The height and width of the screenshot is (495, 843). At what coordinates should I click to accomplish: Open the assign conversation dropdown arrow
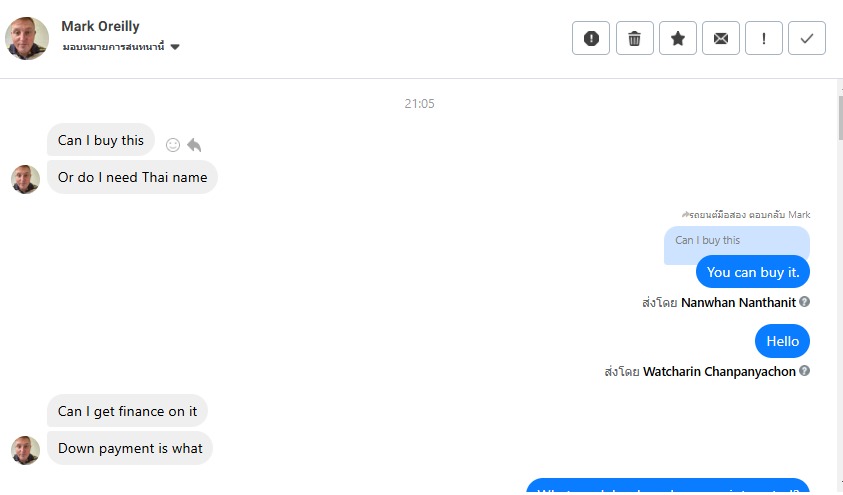[x=175, y=47]
